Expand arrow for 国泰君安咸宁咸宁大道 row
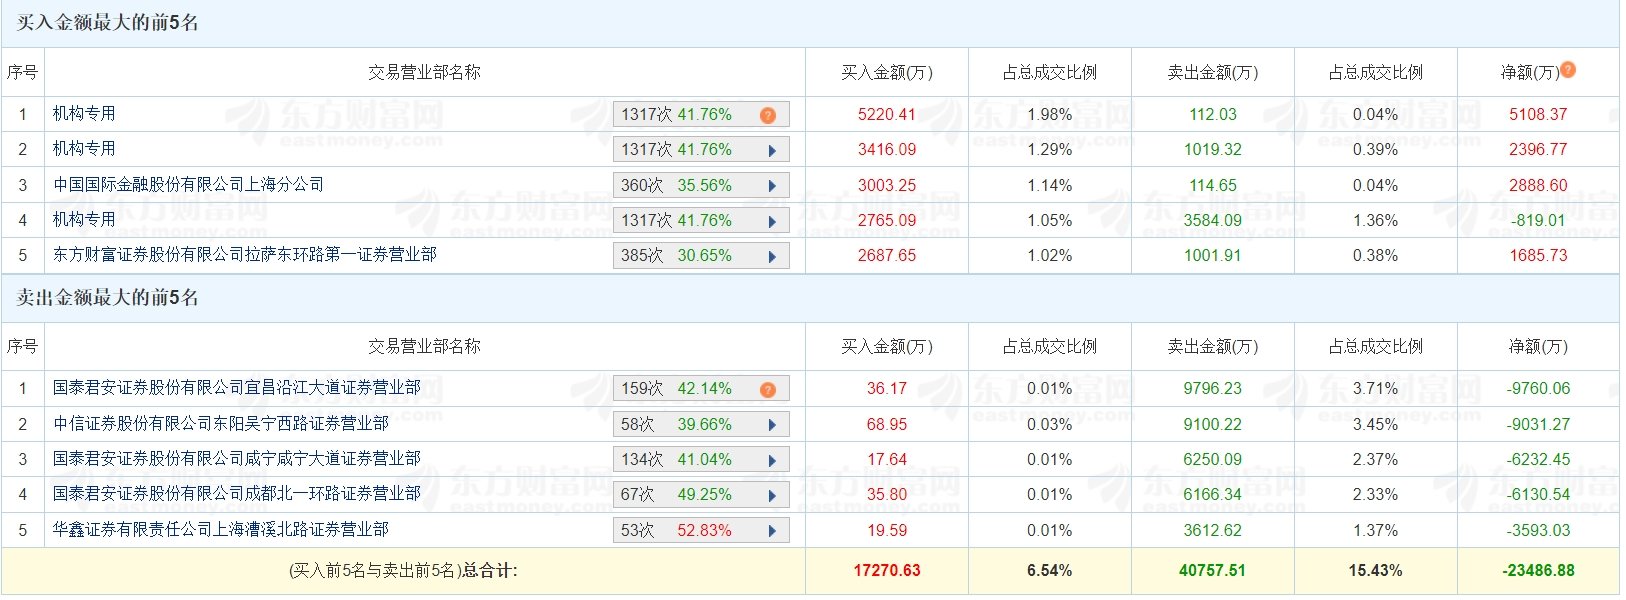 (x=772, y=461)
